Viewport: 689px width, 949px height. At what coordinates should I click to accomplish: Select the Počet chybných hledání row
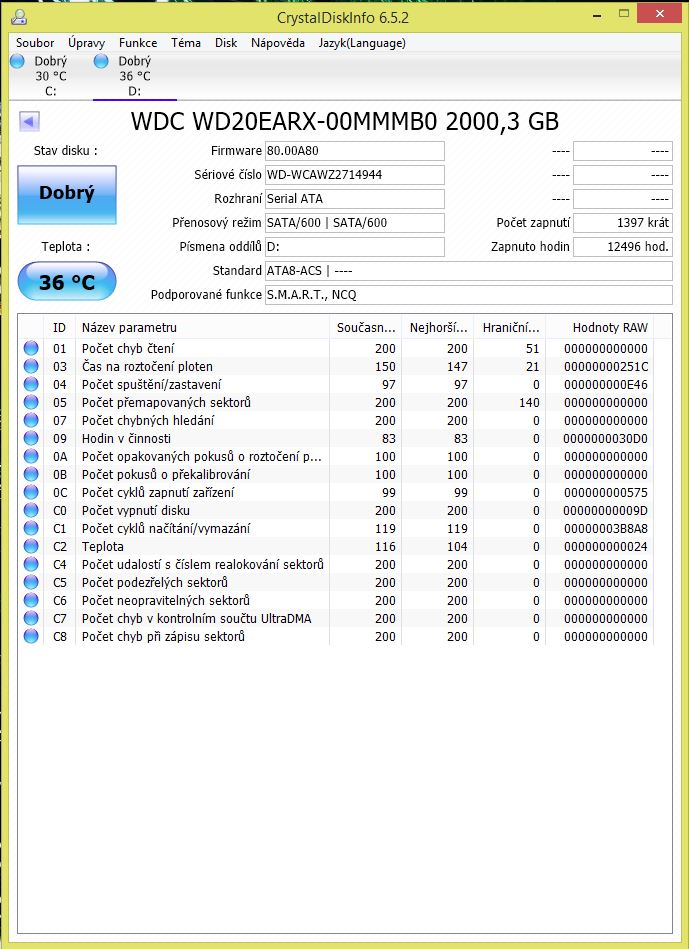tap(336, 420)
